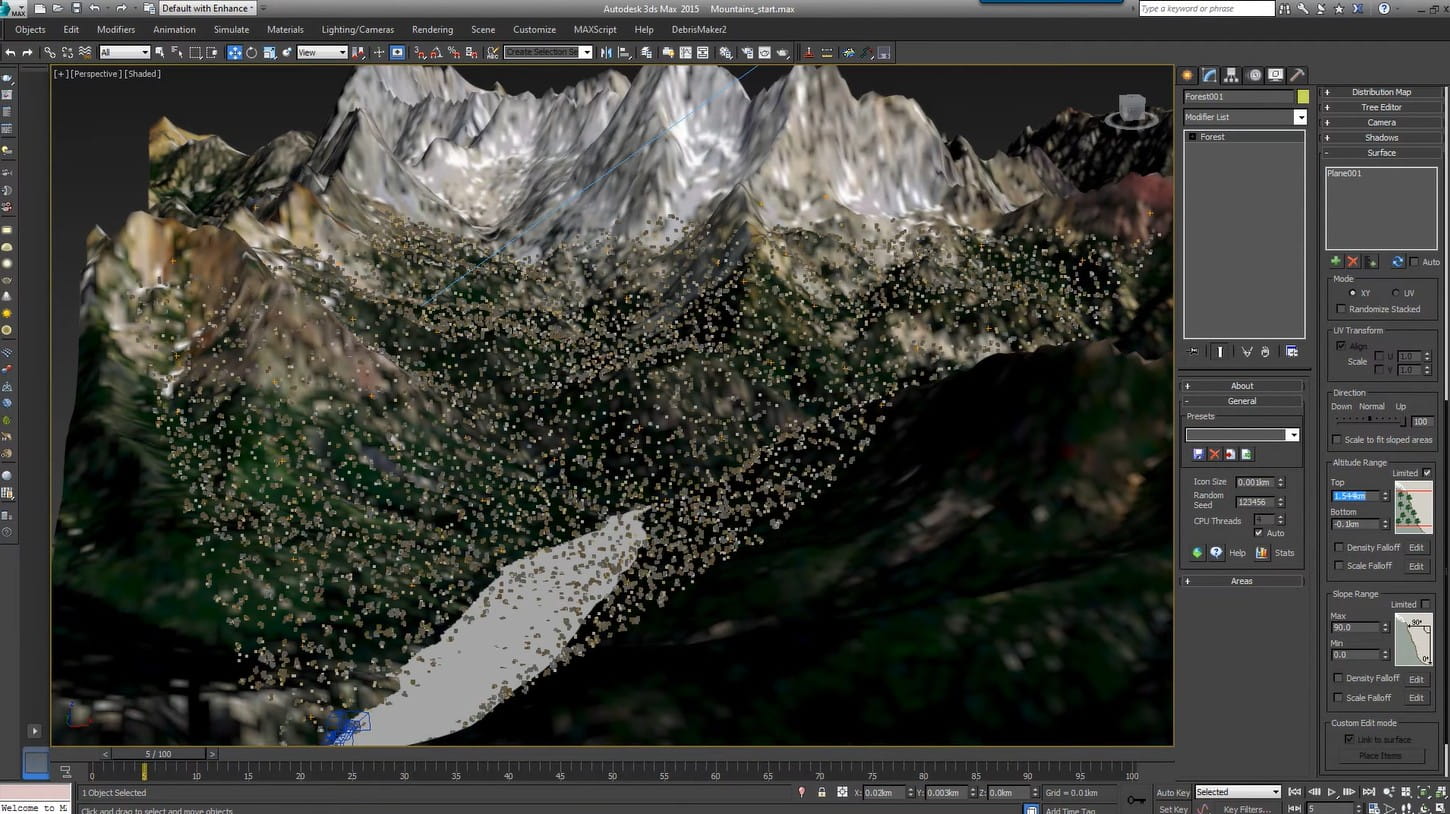Click the Set Key key icon
The image size is (1450, 814).
coord(1136,799)
